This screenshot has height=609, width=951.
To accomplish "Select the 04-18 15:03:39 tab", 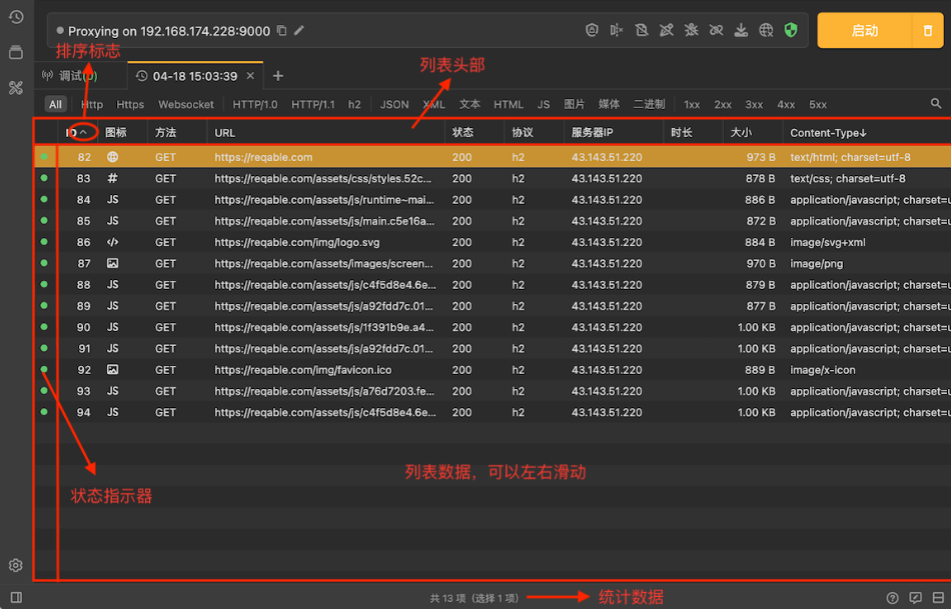I will 194,76.
